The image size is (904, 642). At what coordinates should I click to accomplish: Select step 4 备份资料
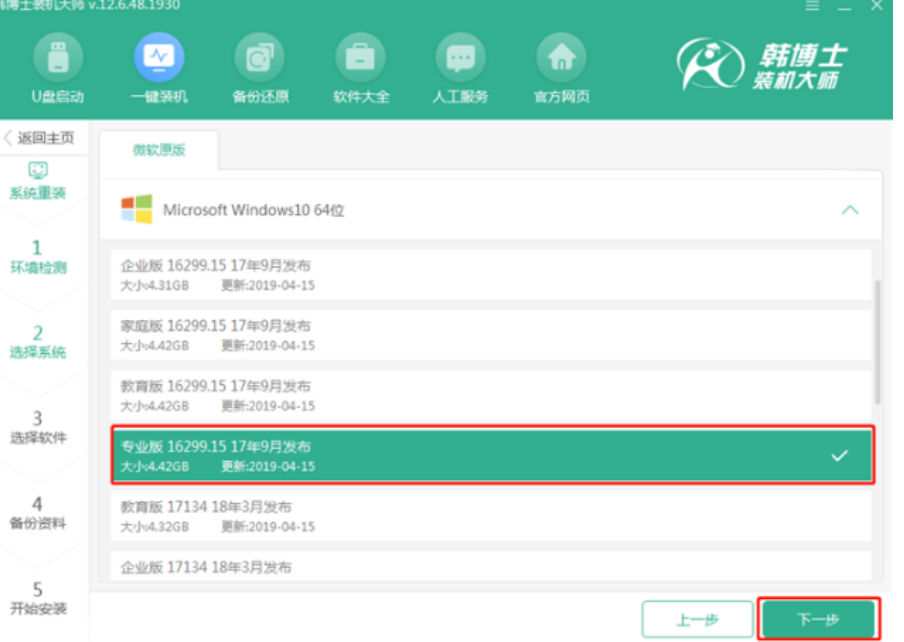(38, 513)
